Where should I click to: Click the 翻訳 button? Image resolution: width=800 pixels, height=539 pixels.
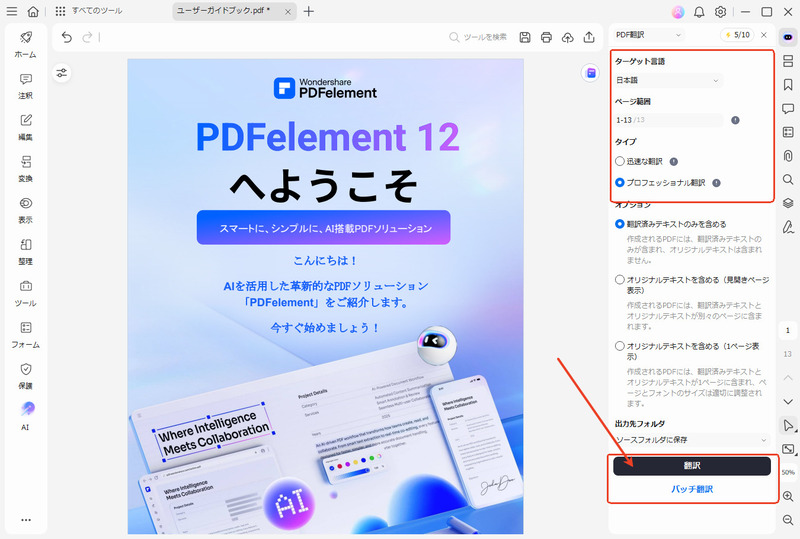pyautogui.click(x=692, y=466)
